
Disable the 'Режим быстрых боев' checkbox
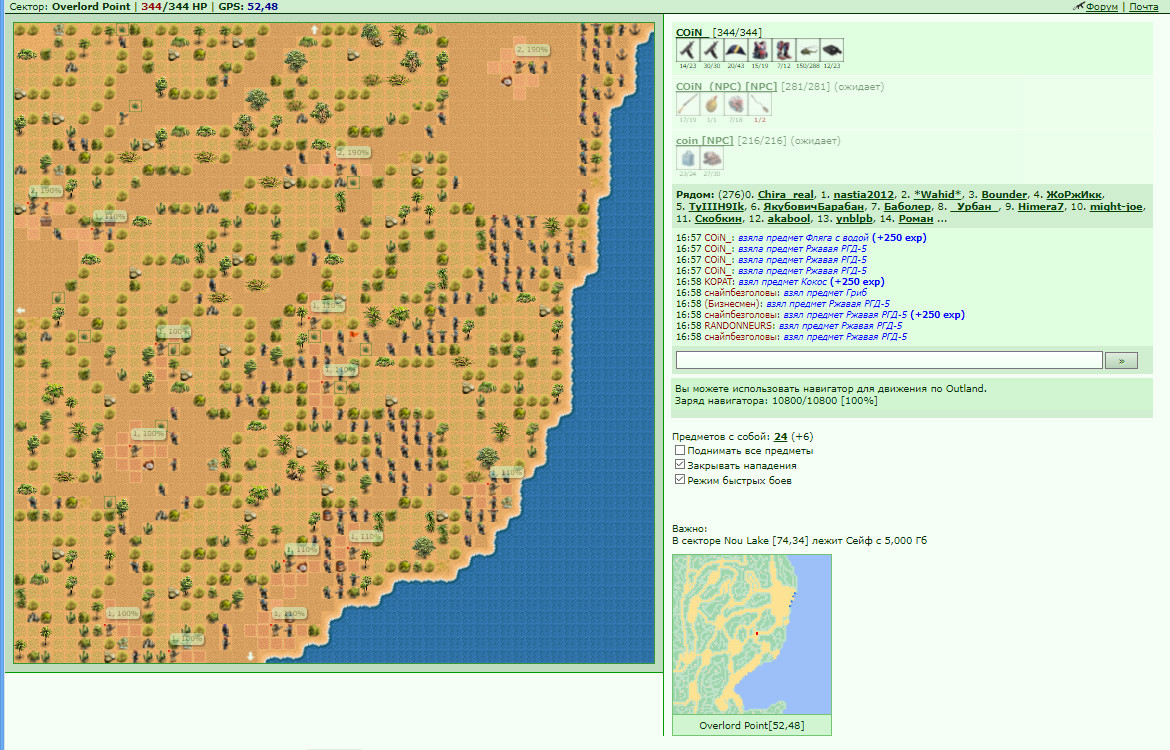(680, 480)
